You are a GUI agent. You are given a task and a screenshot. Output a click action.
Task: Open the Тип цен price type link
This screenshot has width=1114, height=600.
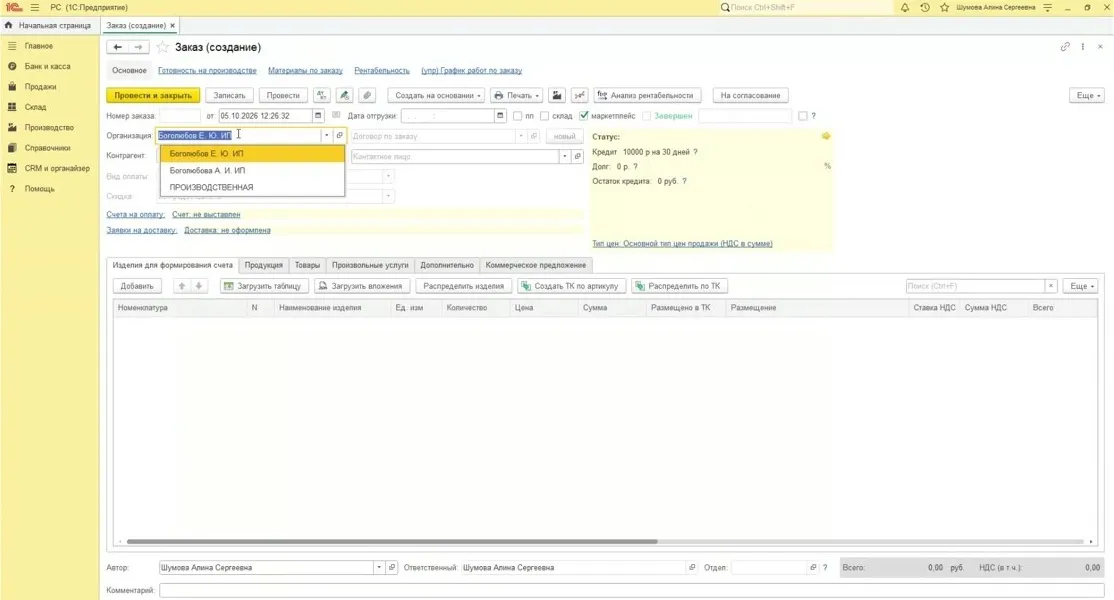(x=682, y=244)
